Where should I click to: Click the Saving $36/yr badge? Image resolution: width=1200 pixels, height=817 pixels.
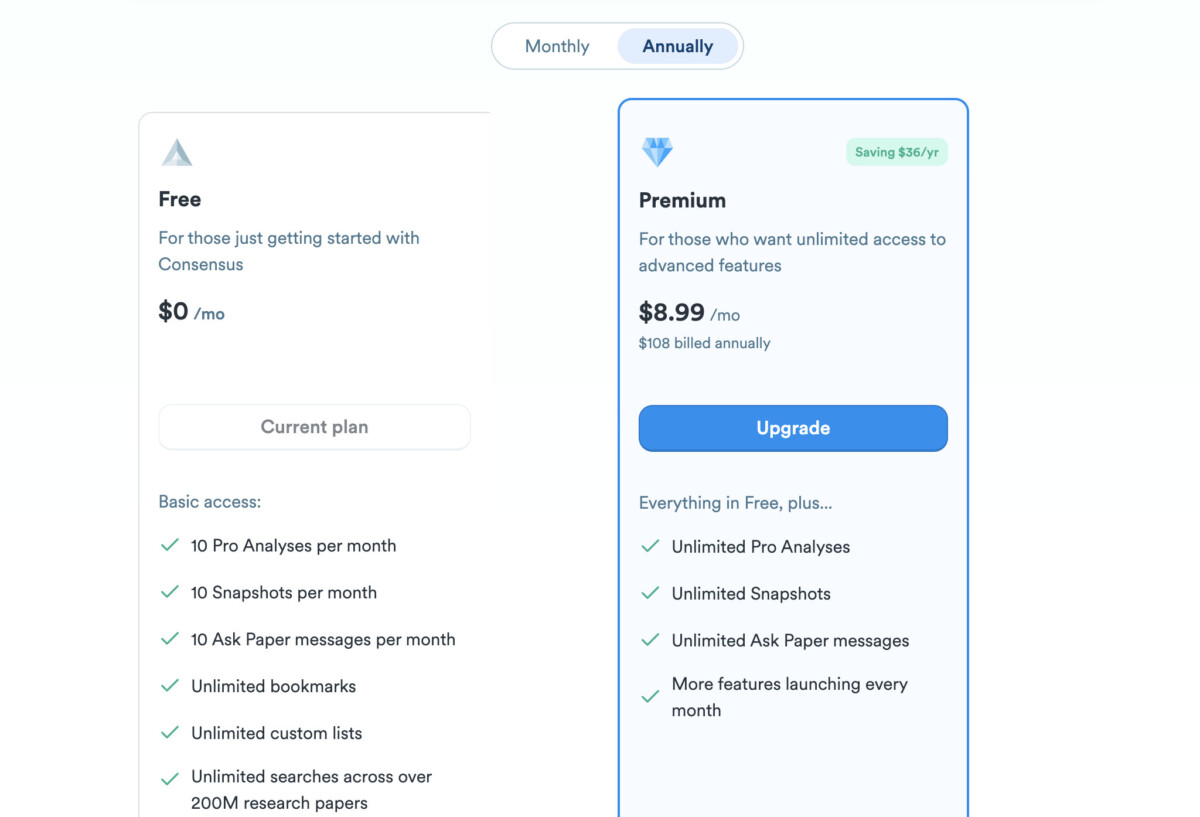(897, 152)
